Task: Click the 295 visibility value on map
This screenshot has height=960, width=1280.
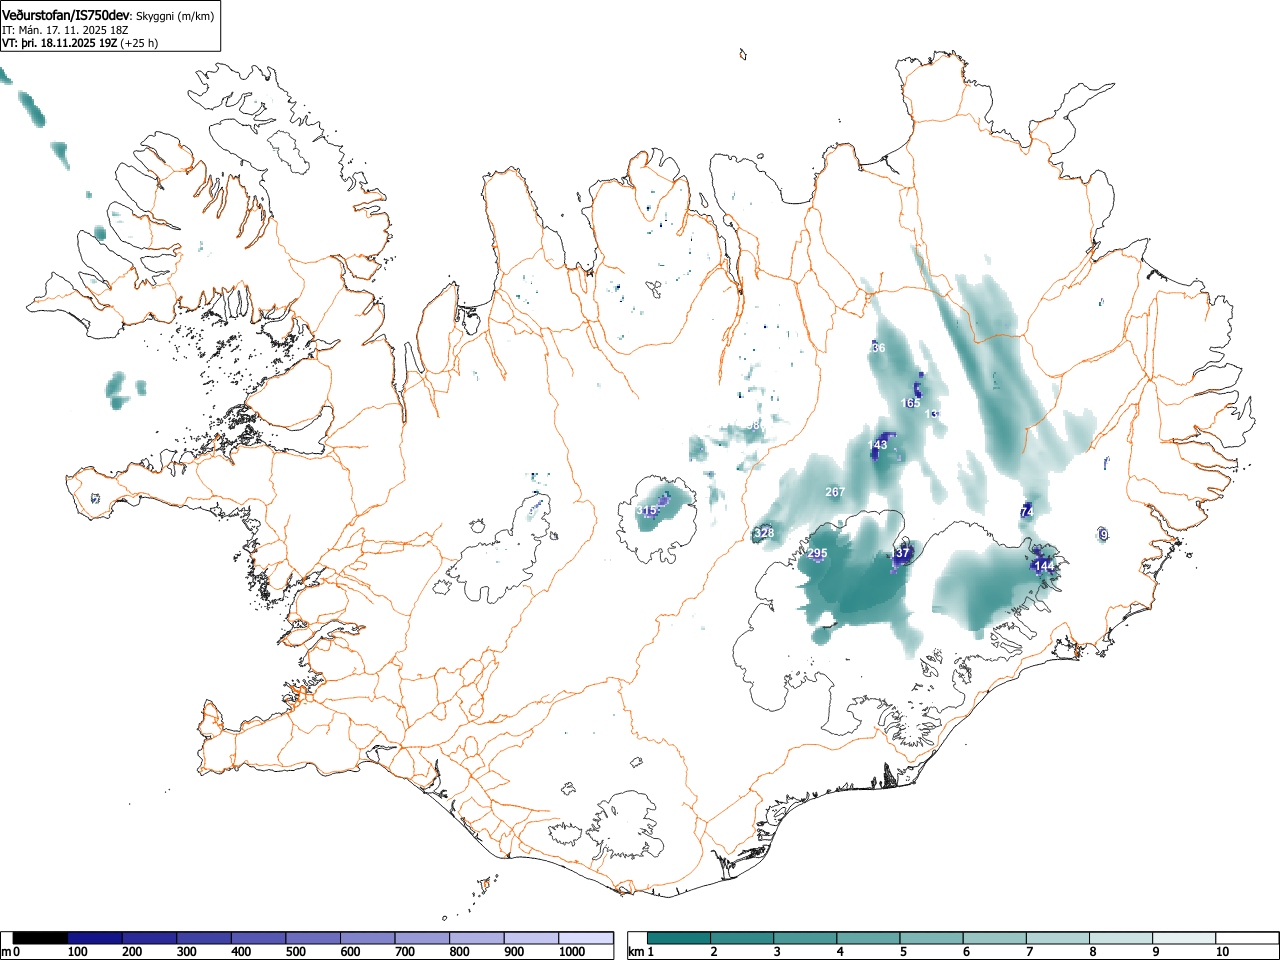Action: tap(817, 554)
